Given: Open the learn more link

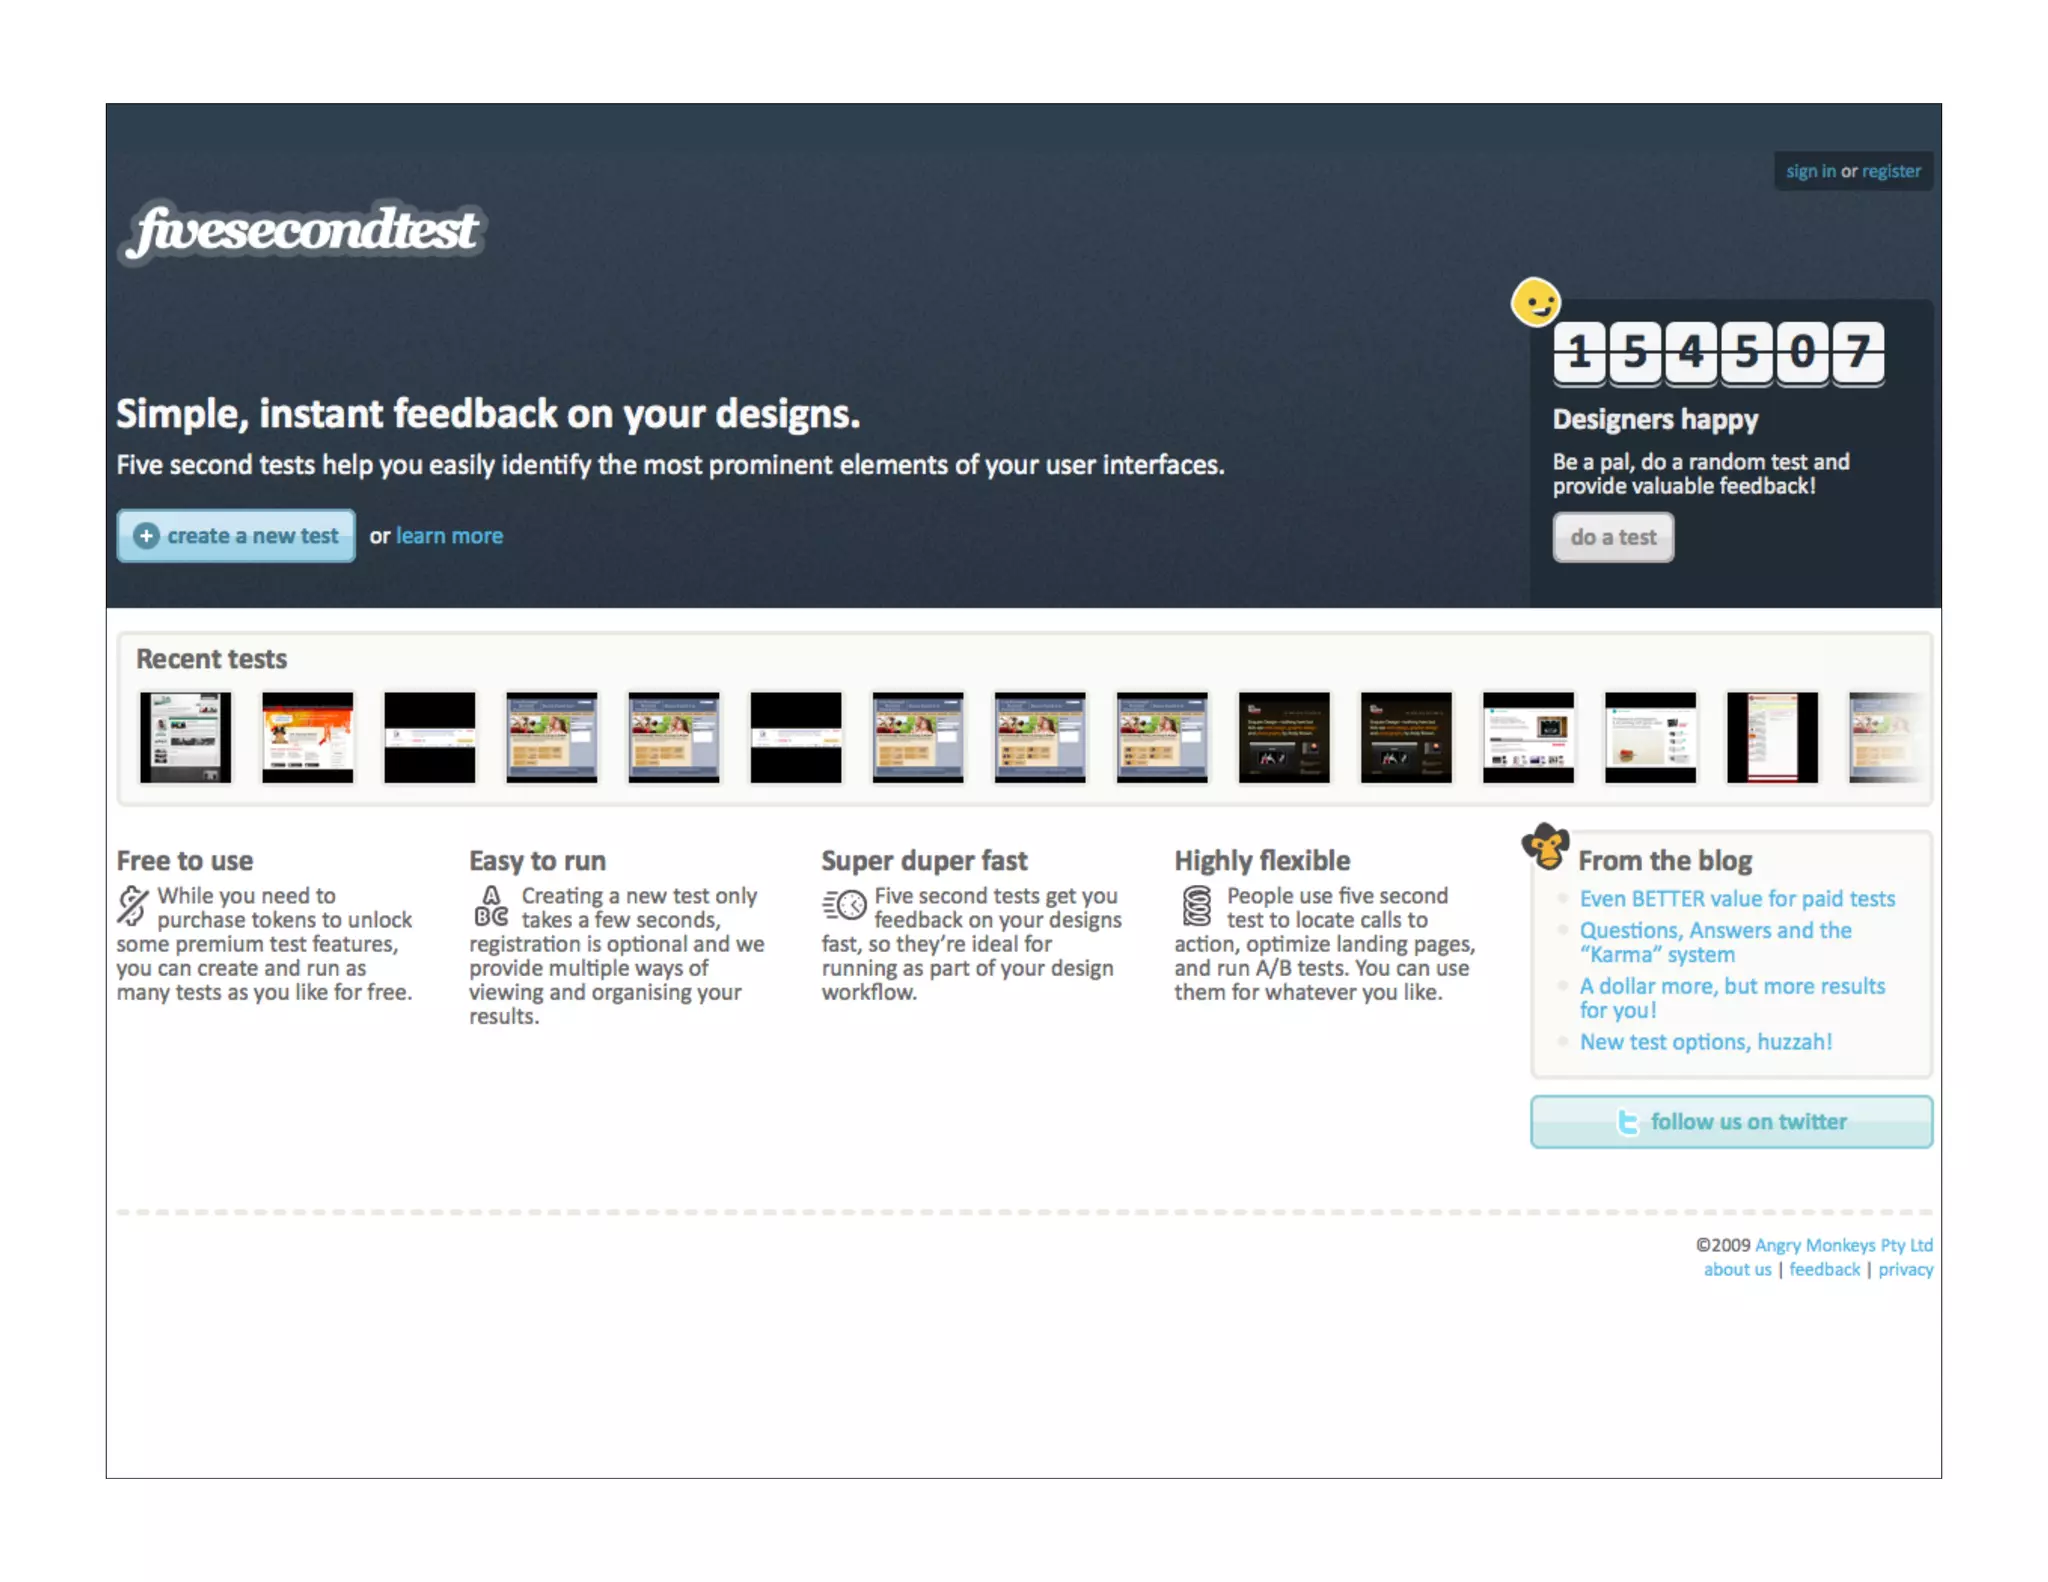Looking at the screenshot, I should tap(449, 536).
